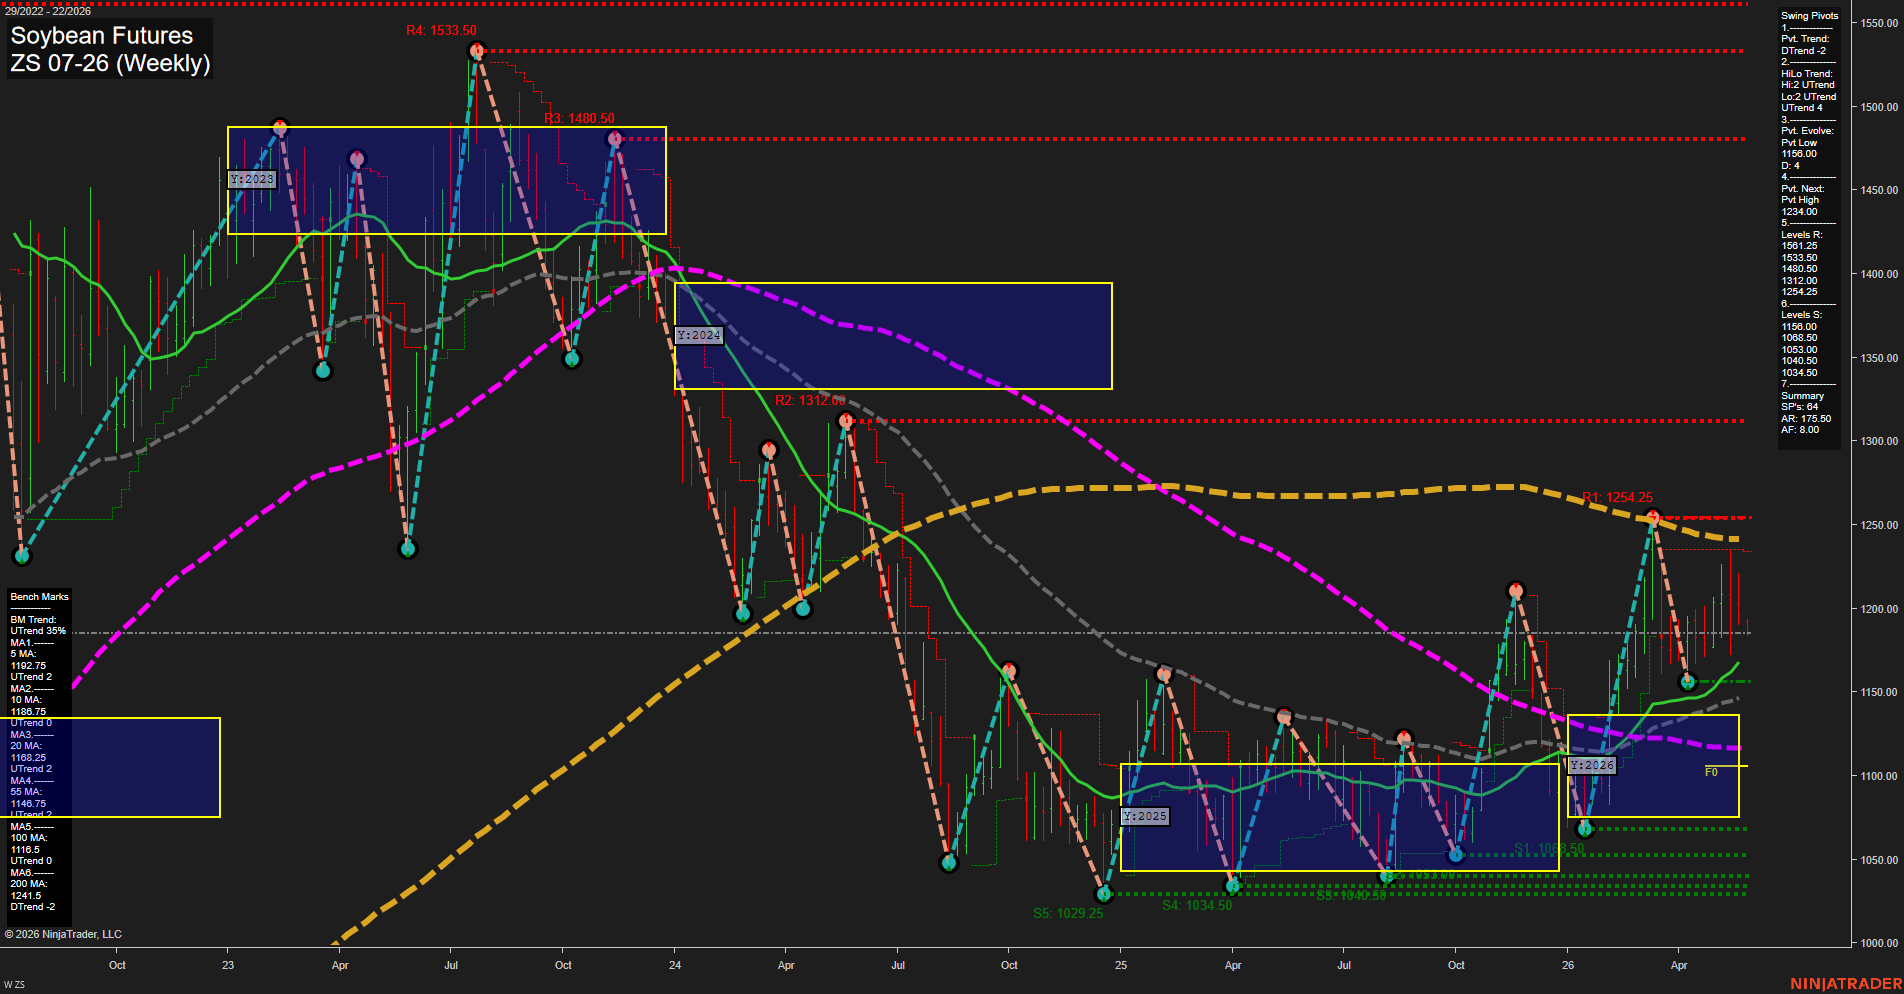Click the 200 MA: label
This screenshot has height=994, width=1904.
28,884
